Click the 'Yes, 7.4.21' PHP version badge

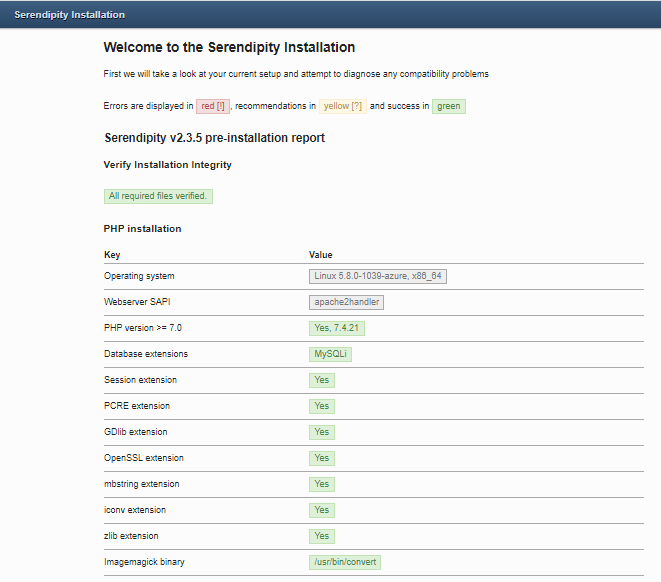pyautogui.click(x=337, y=328)
